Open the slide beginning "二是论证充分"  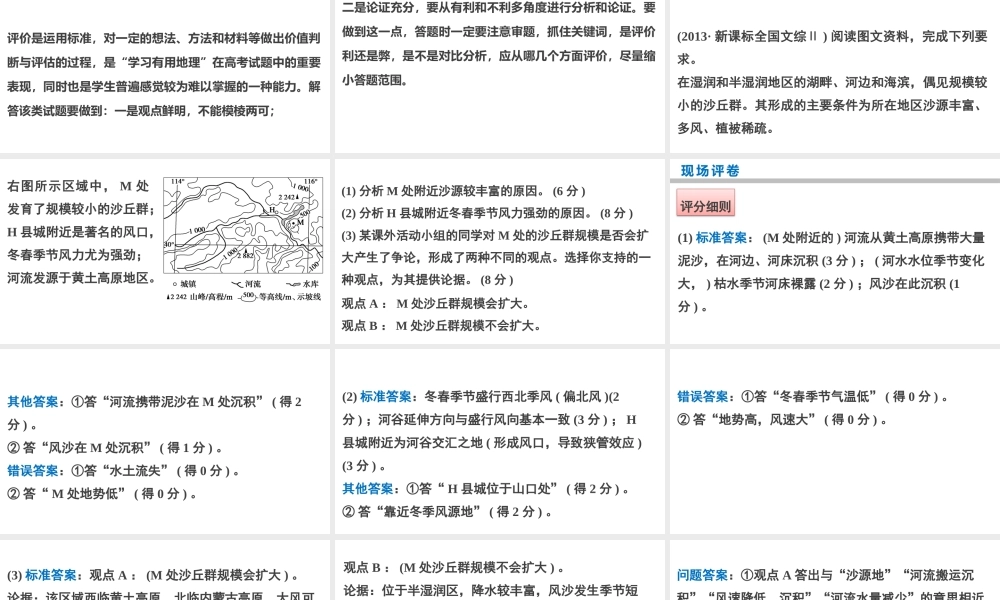click(x=499, y=75)
